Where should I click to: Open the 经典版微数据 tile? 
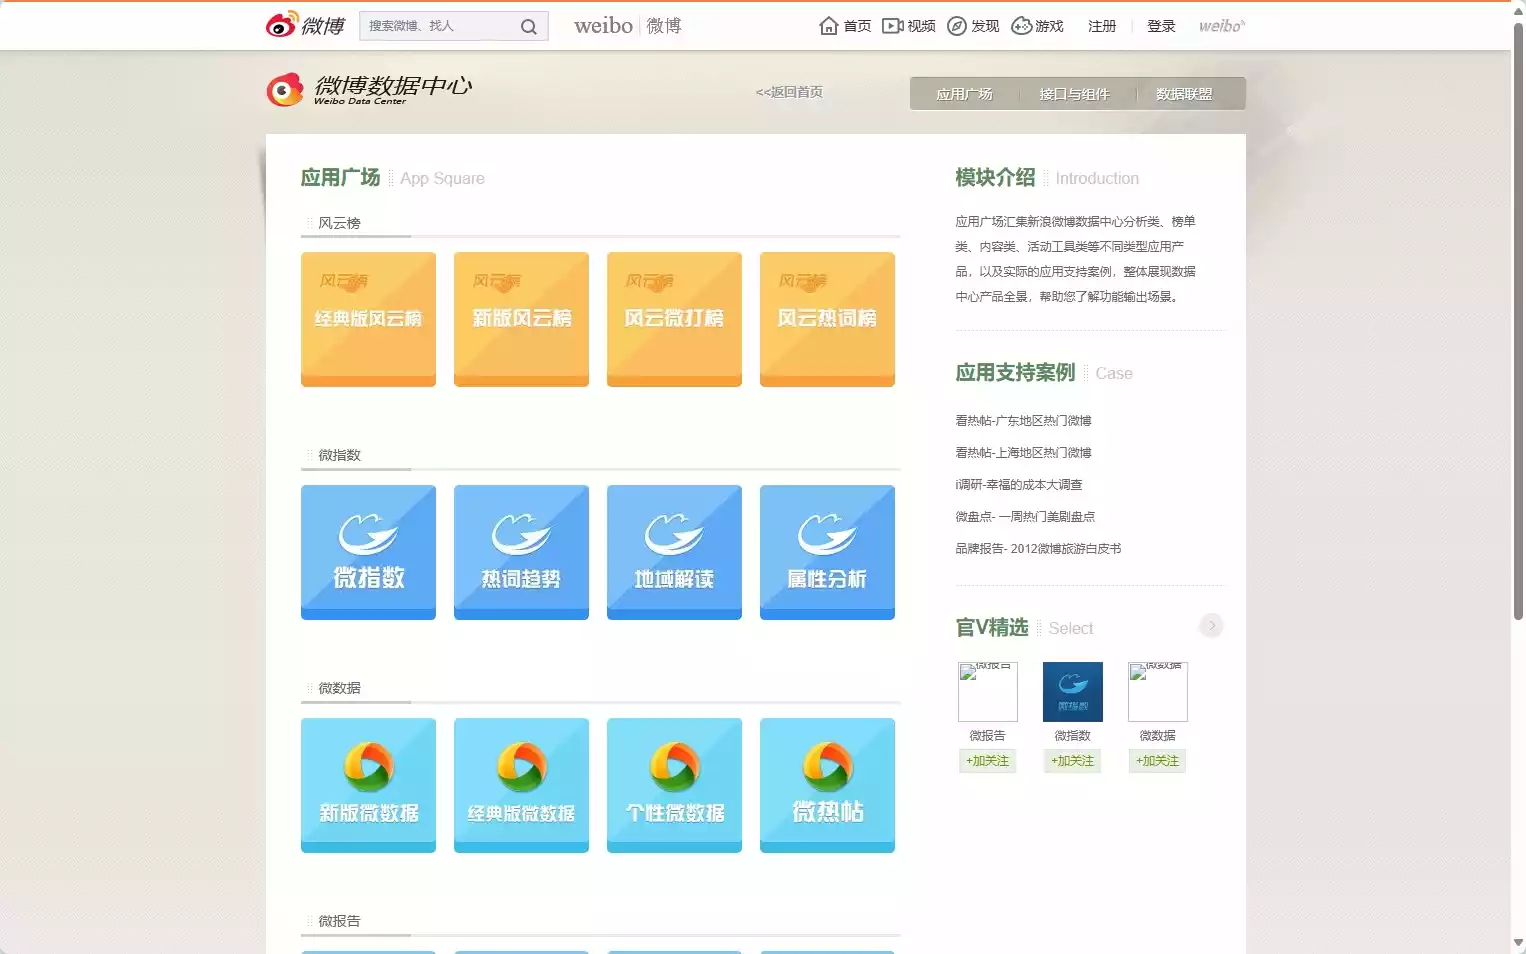pyautogui.click(x=521, y=785)
